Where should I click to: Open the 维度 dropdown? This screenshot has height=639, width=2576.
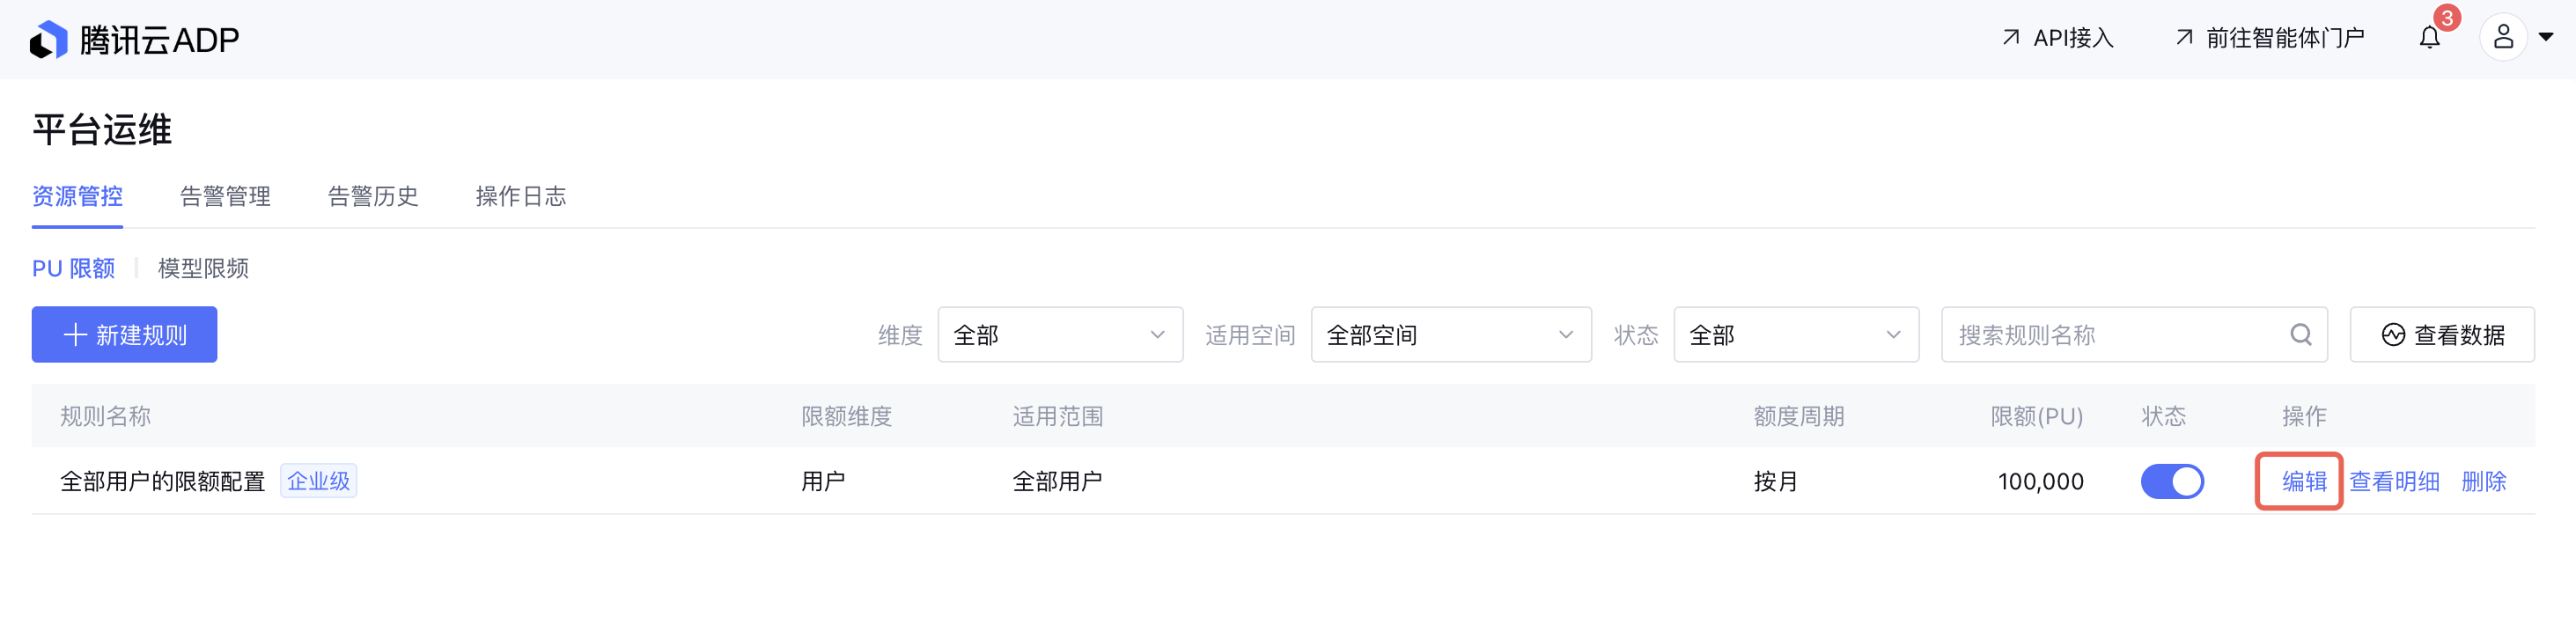click(x=1060, y=335)
